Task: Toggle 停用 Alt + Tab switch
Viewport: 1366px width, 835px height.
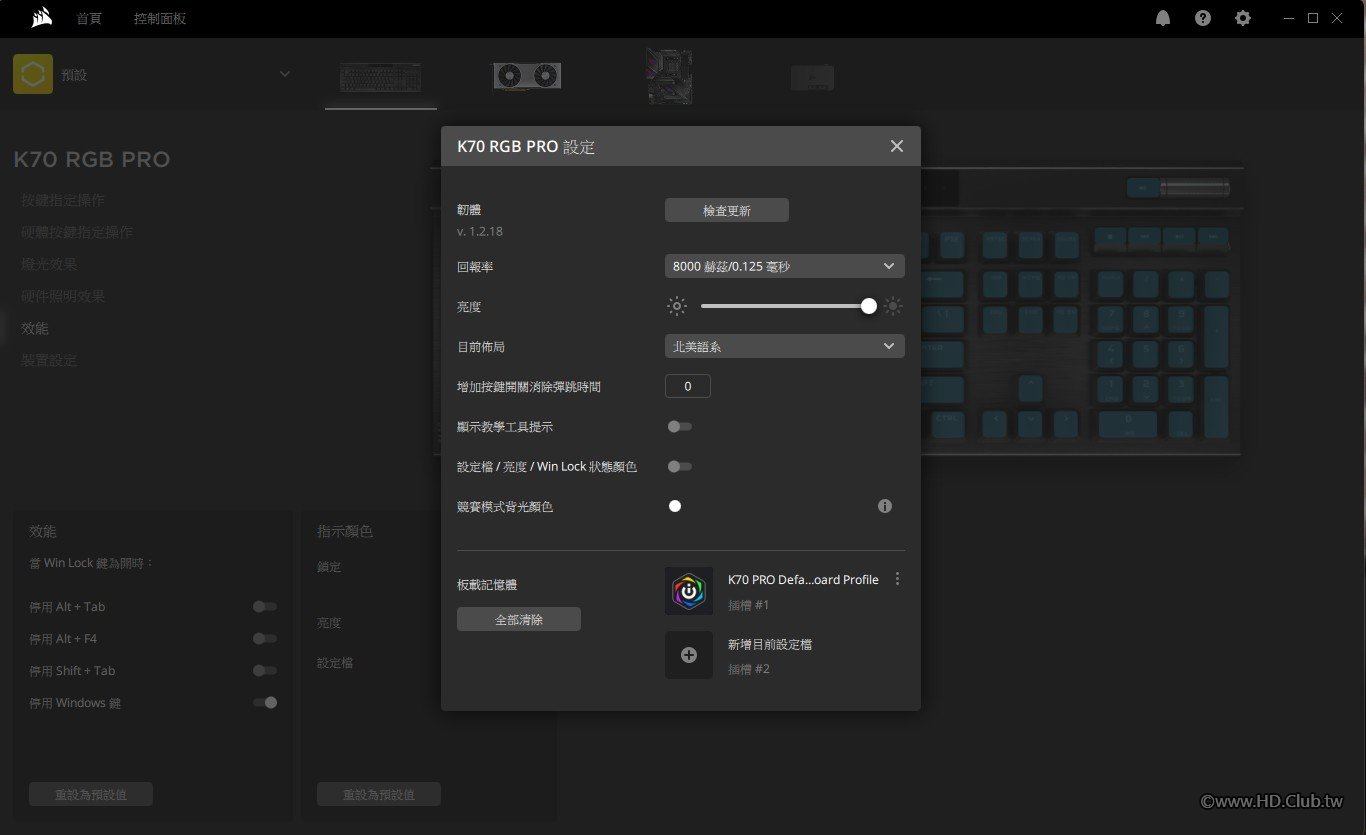Action: (x=265, y=606)
